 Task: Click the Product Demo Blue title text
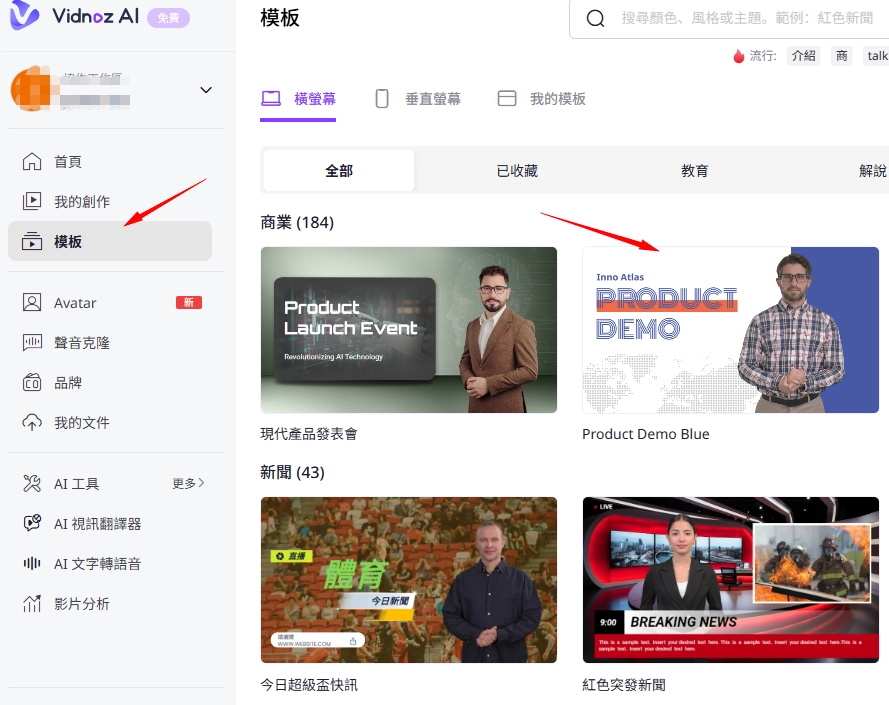[x=646, y=434]
